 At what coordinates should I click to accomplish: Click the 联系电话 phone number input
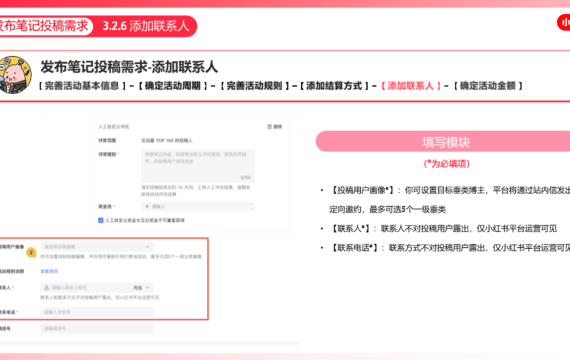point(97,312)
